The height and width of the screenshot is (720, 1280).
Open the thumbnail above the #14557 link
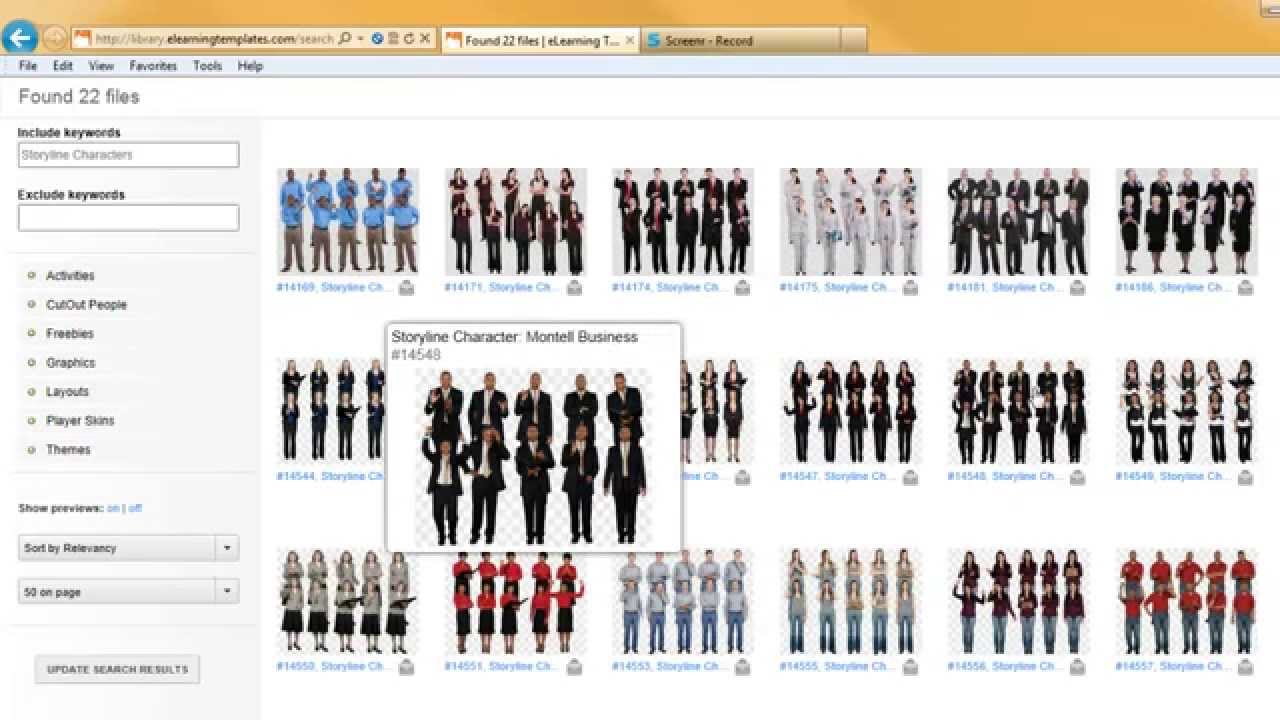point(1186,601)
